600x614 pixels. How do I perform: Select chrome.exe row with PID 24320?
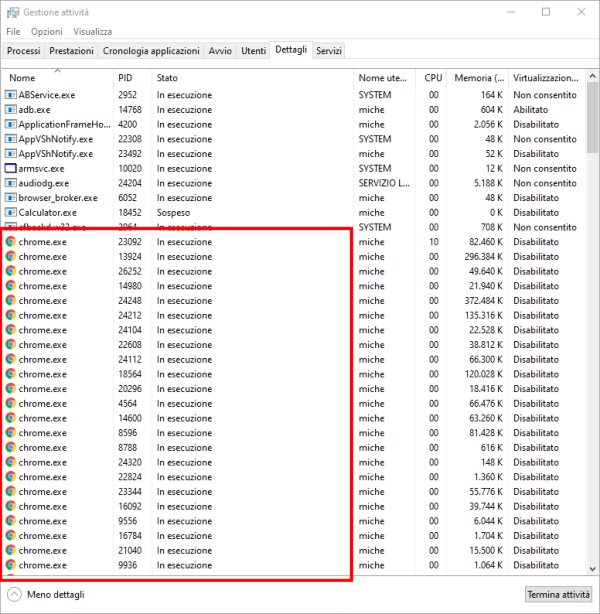coord(294,462)
